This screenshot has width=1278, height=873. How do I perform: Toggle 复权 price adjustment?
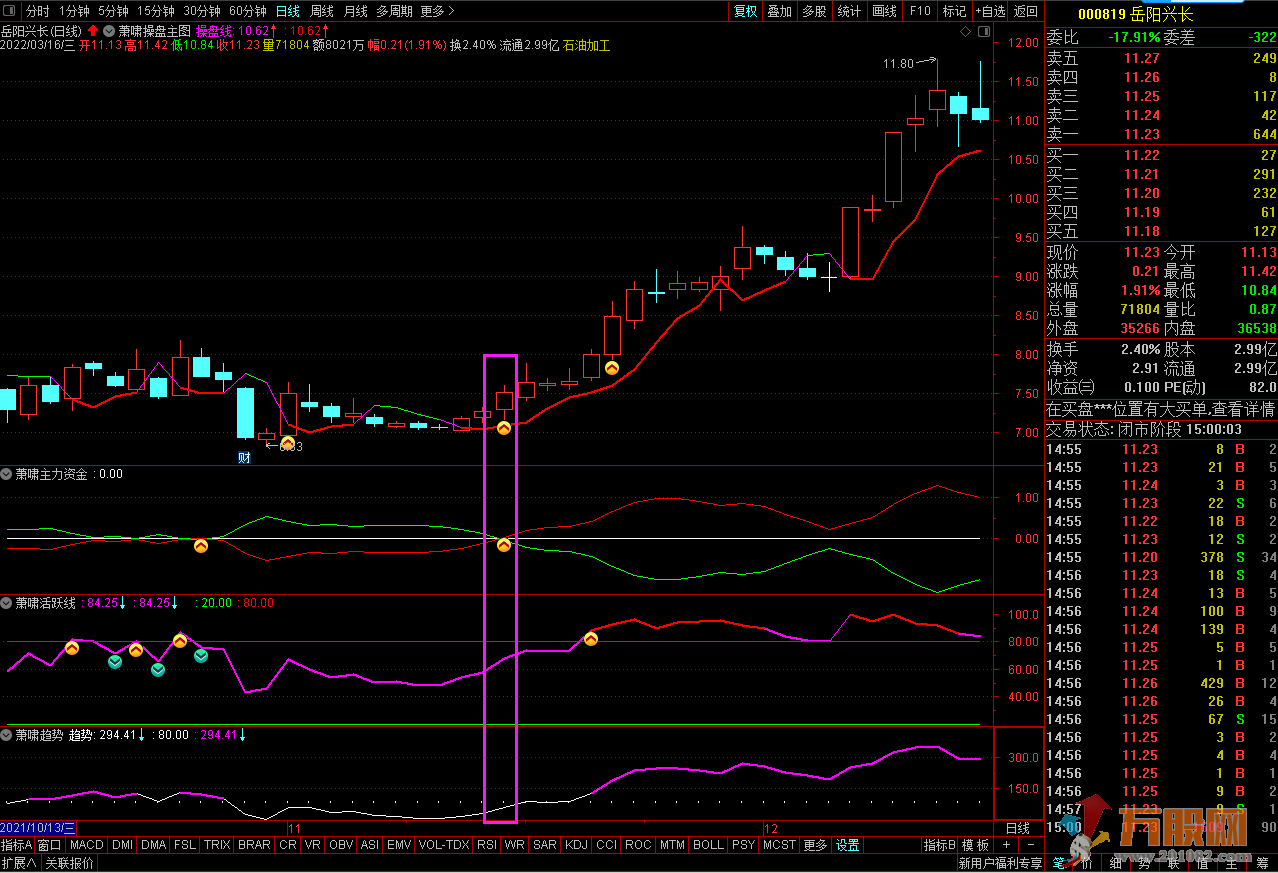pos(746,11)
